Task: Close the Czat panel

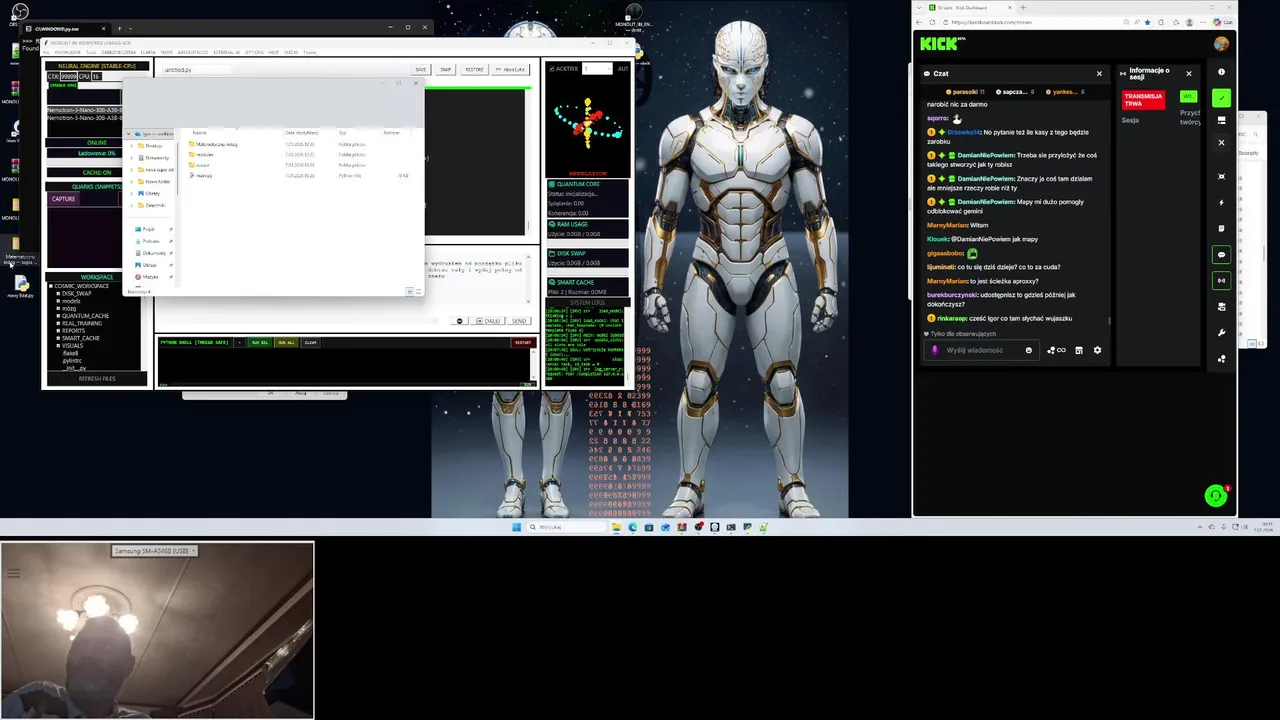Action: [x=1099, y=73]
